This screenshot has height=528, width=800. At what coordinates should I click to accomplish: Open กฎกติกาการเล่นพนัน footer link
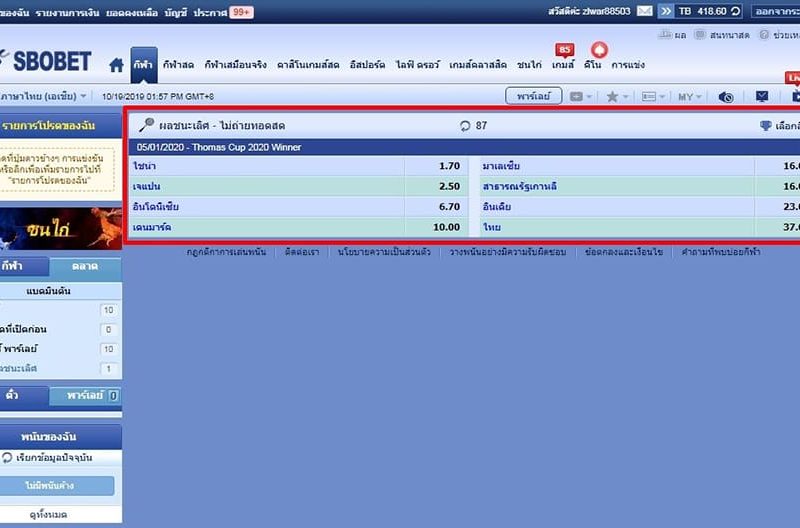click(x=226, y=252)
